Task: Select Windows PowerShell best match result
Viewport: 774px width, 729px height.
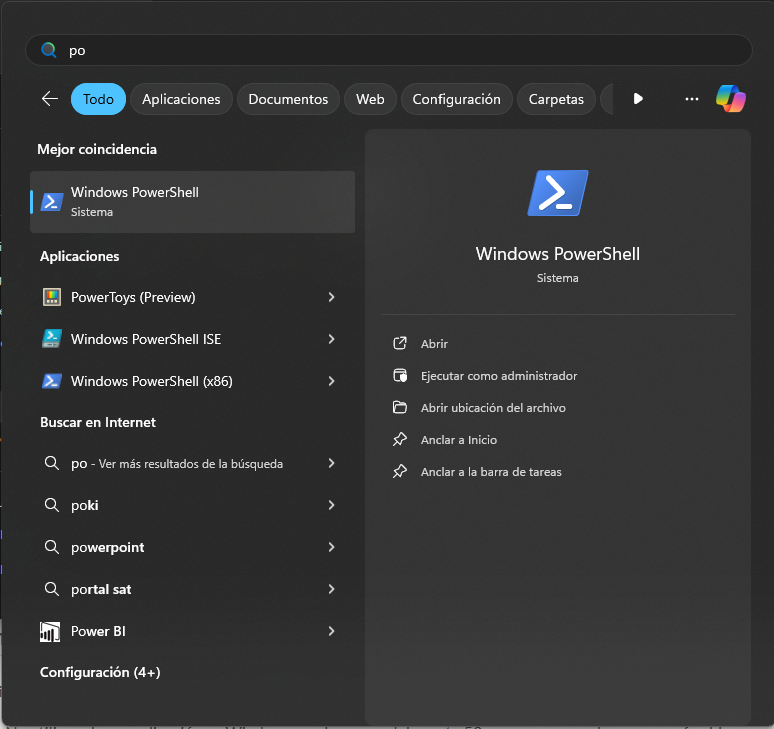Action: tap(193, 202)
